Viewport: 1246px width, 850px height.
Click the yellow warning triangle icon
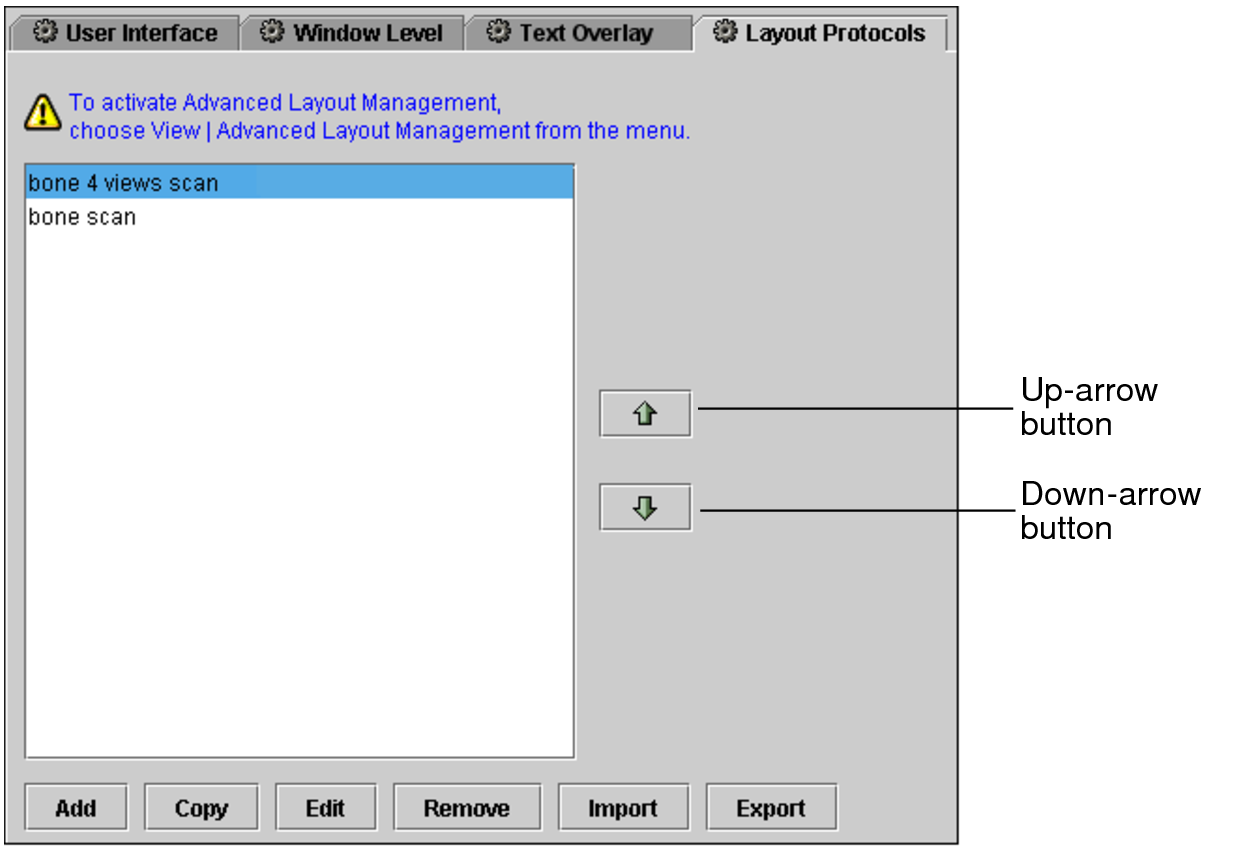(x=42, y=113)
